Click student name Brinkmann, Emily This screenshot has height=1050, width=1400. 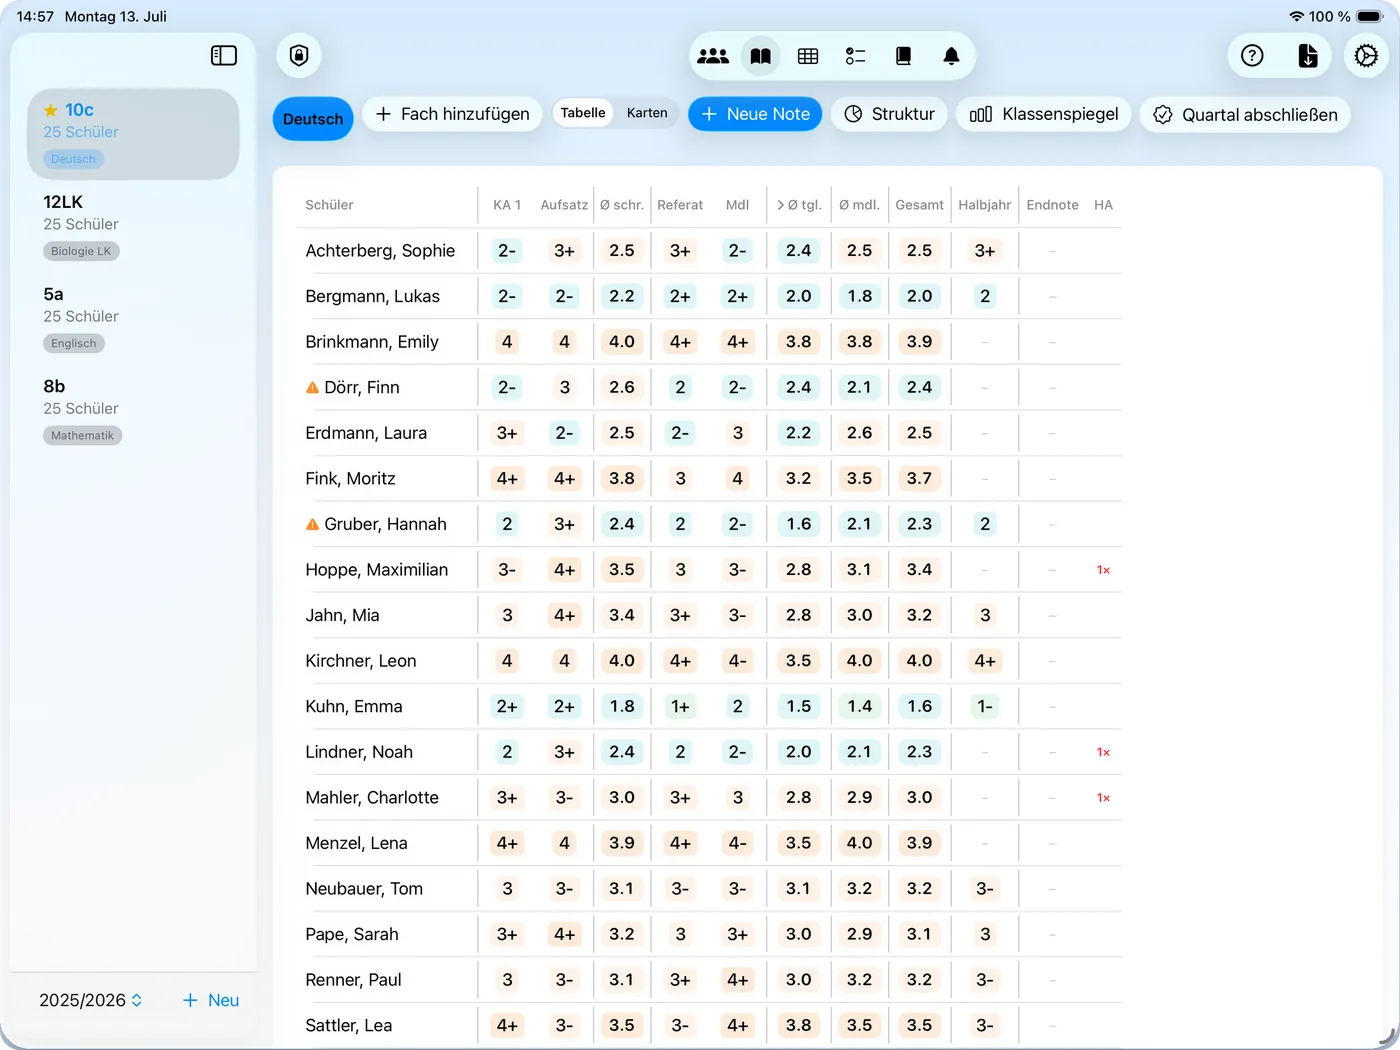tap(372, 342)
